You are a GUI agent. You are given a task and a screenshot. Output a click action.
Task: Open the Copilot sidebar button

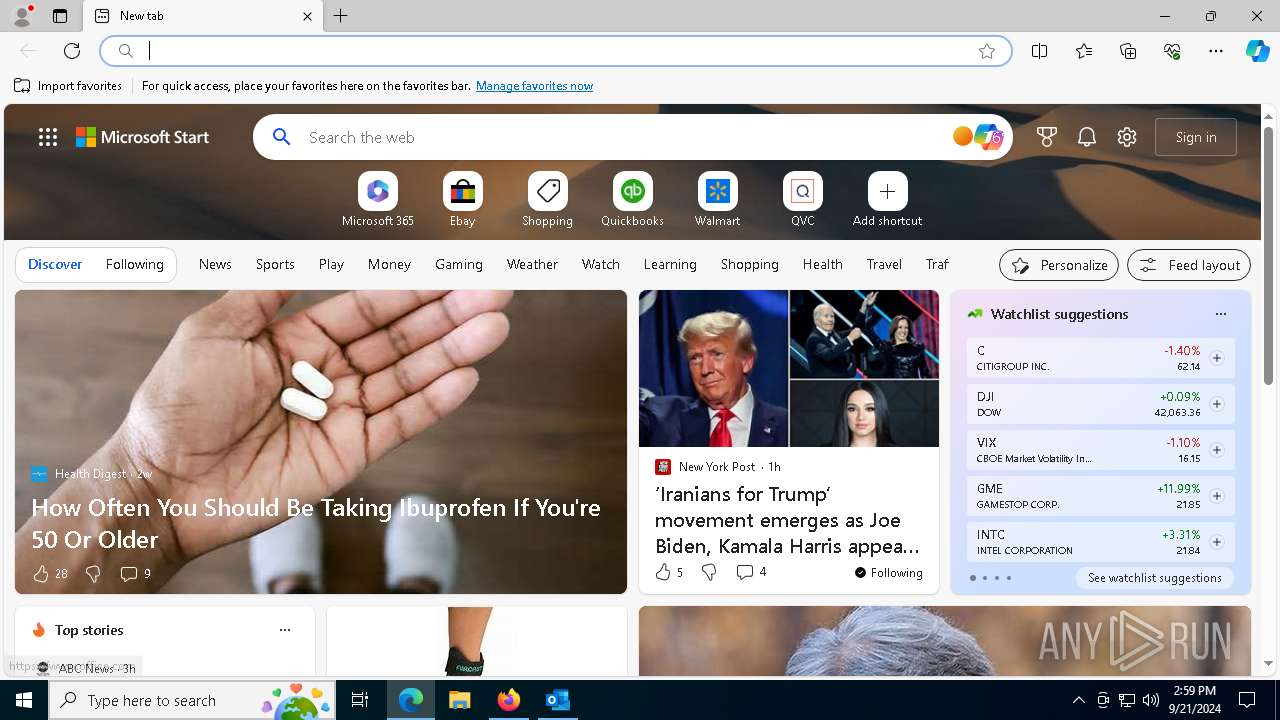click(1257, 51)
